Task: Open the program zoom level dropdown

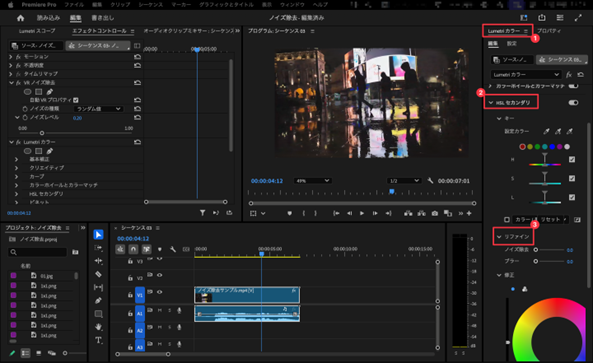Action: [312, 181]
